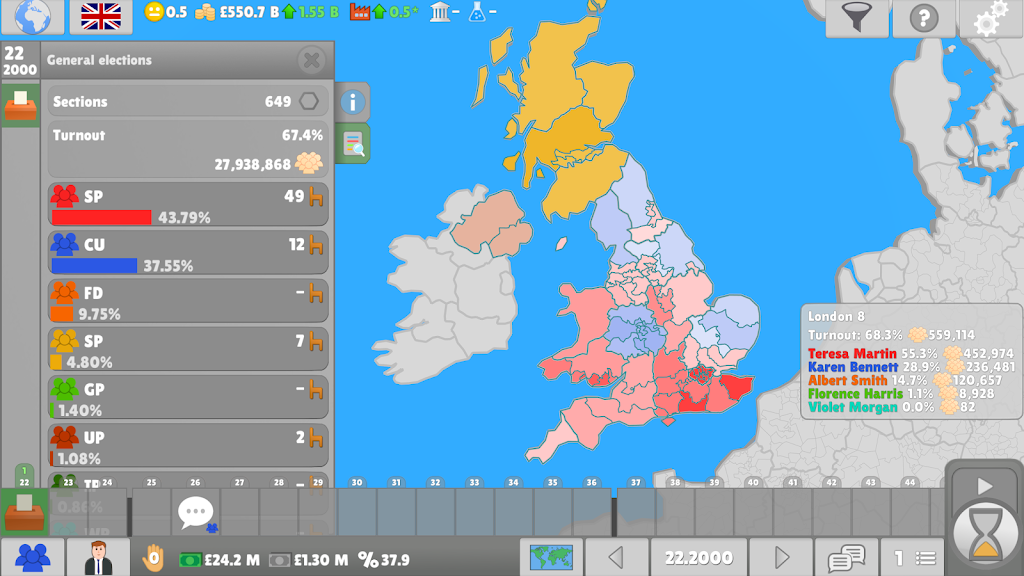Open the election results magnifier panel
1024x576 pixels.
(x=352, y=143)
